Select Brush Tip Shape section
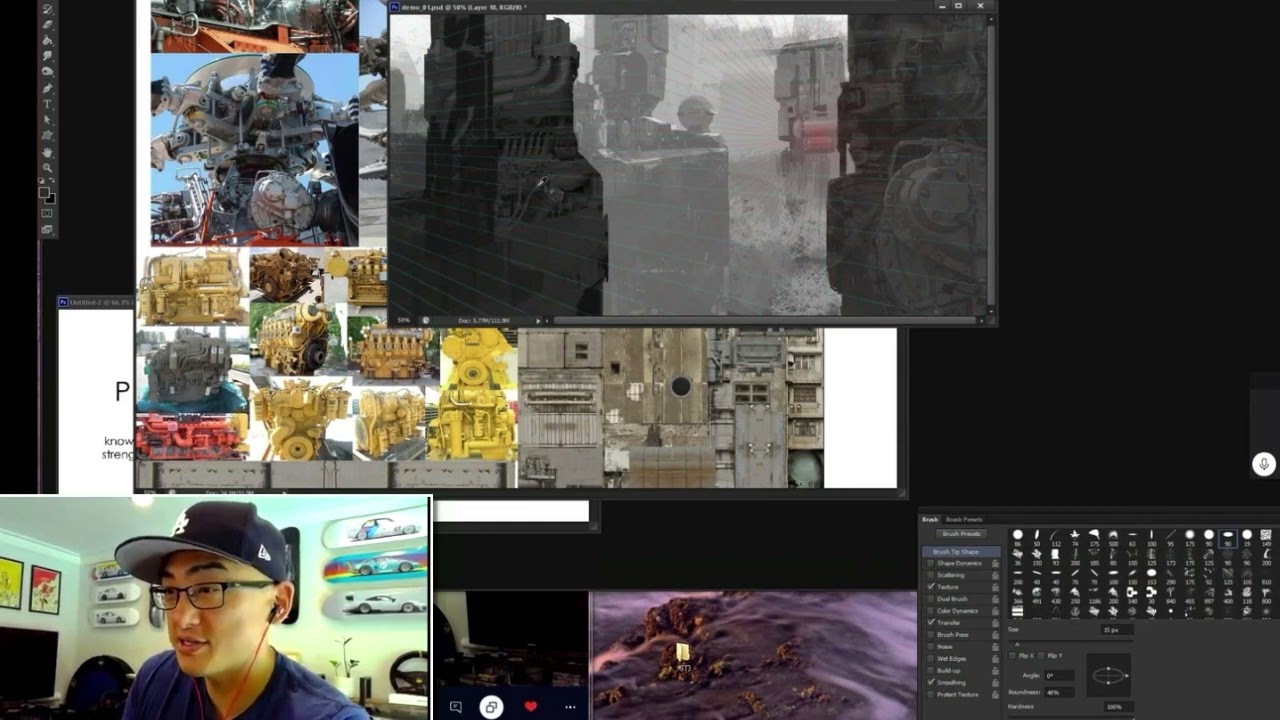Viewport: 1280px width, 720px height. tap(961, 552)
